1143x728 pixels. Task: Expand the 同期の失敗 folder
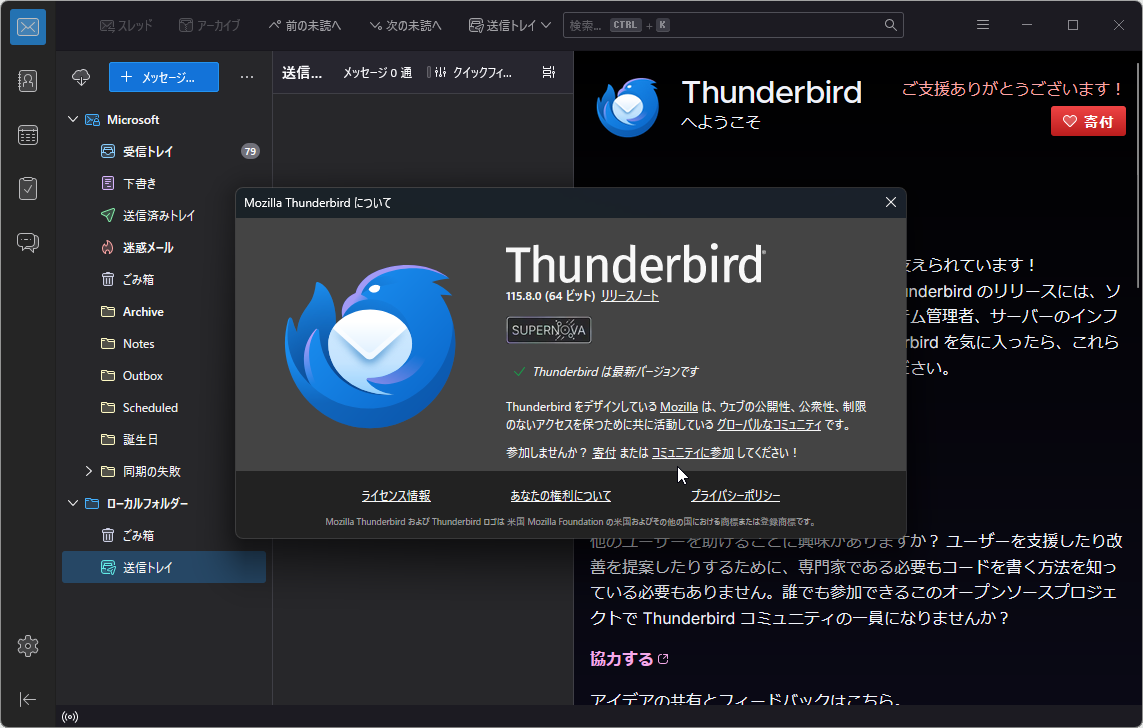88,470
